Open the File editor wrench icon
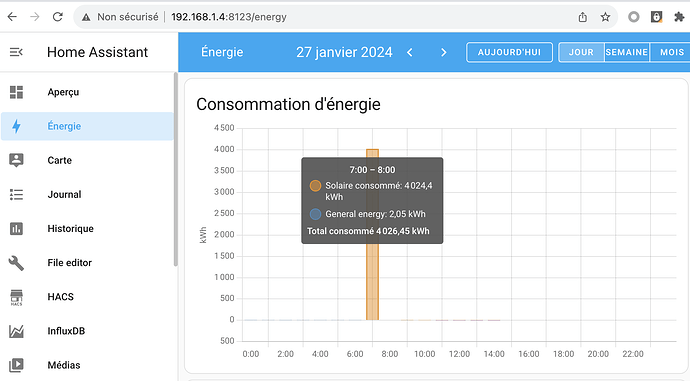690x381 pixels. coord(16,263)
